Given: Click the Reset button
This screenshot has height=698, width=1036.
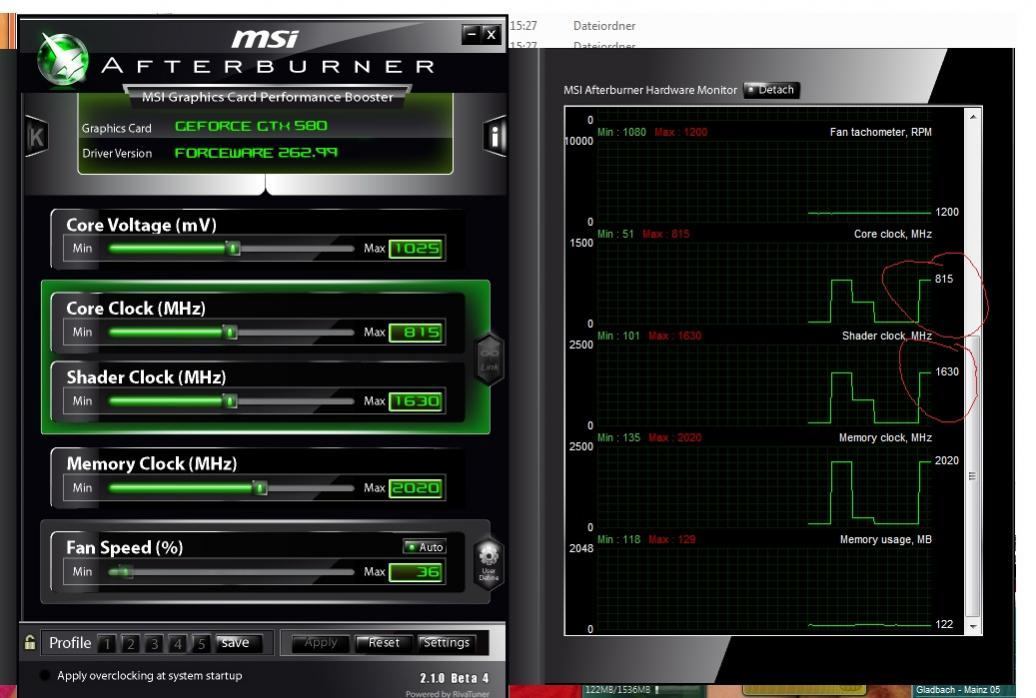Looking at the screenshot, I should coord(383,642).
